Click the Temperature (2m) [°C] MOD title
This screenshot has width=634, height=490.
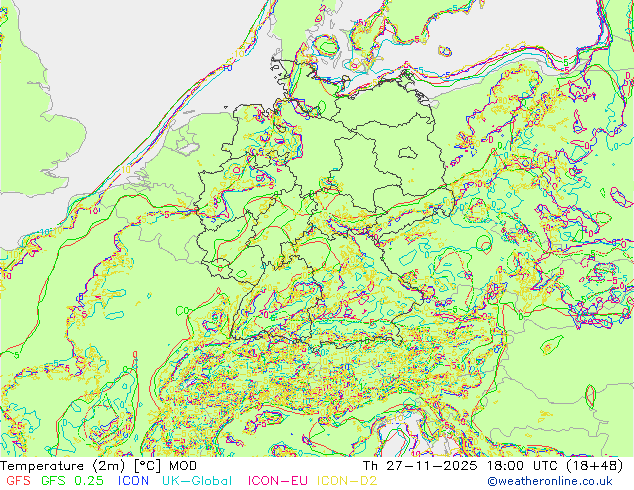tap(99, 466)
